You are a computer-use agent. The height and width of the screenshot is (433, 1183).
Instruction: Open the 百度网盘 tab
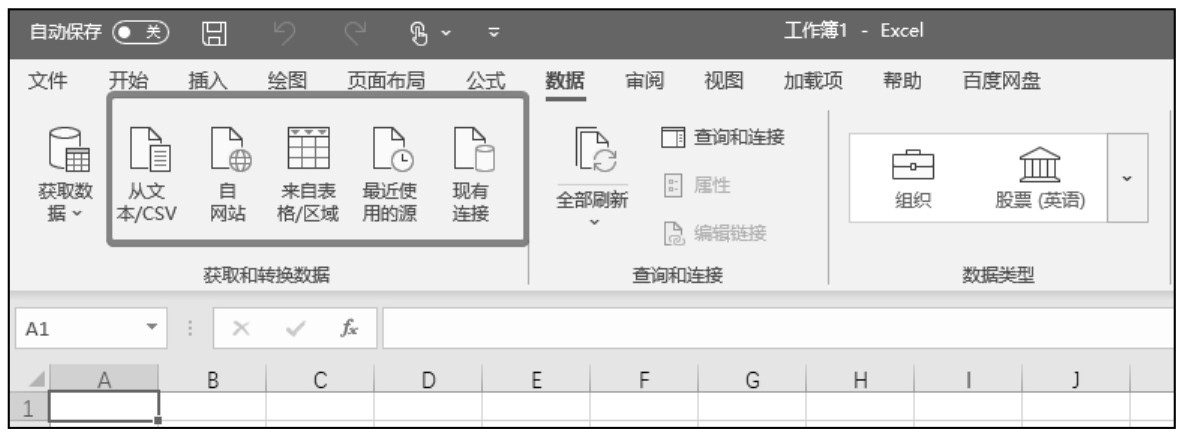point(1002,81)
